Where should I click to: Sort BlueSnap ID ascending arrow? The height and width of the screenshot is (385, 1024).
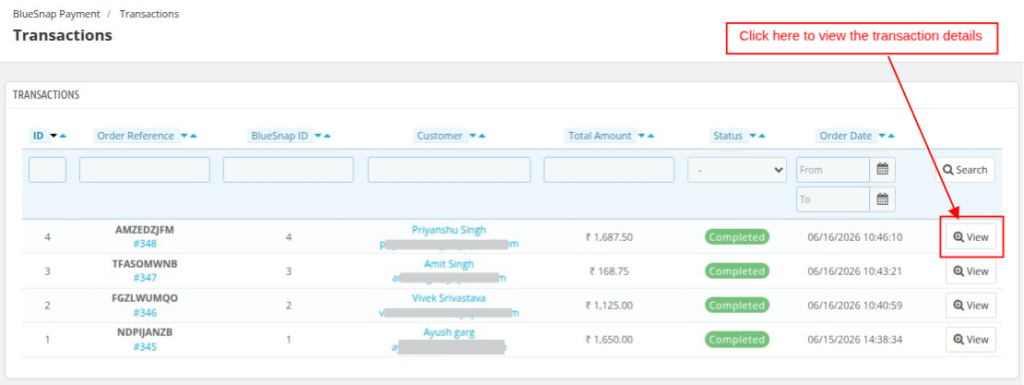coord(327,136)
